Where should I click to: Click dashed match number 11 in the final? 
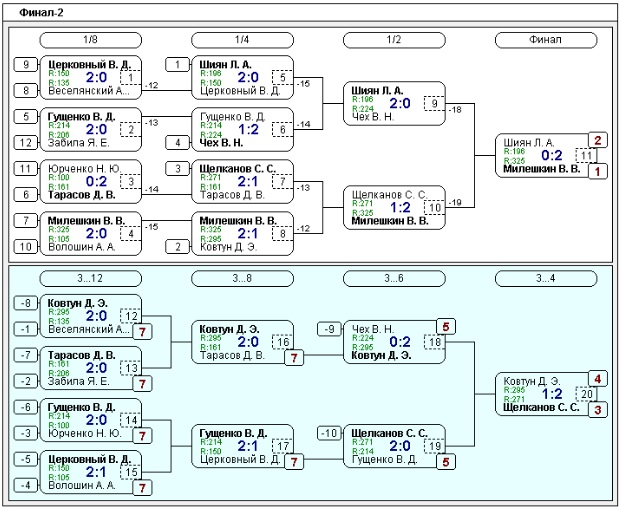coord(586,156)
